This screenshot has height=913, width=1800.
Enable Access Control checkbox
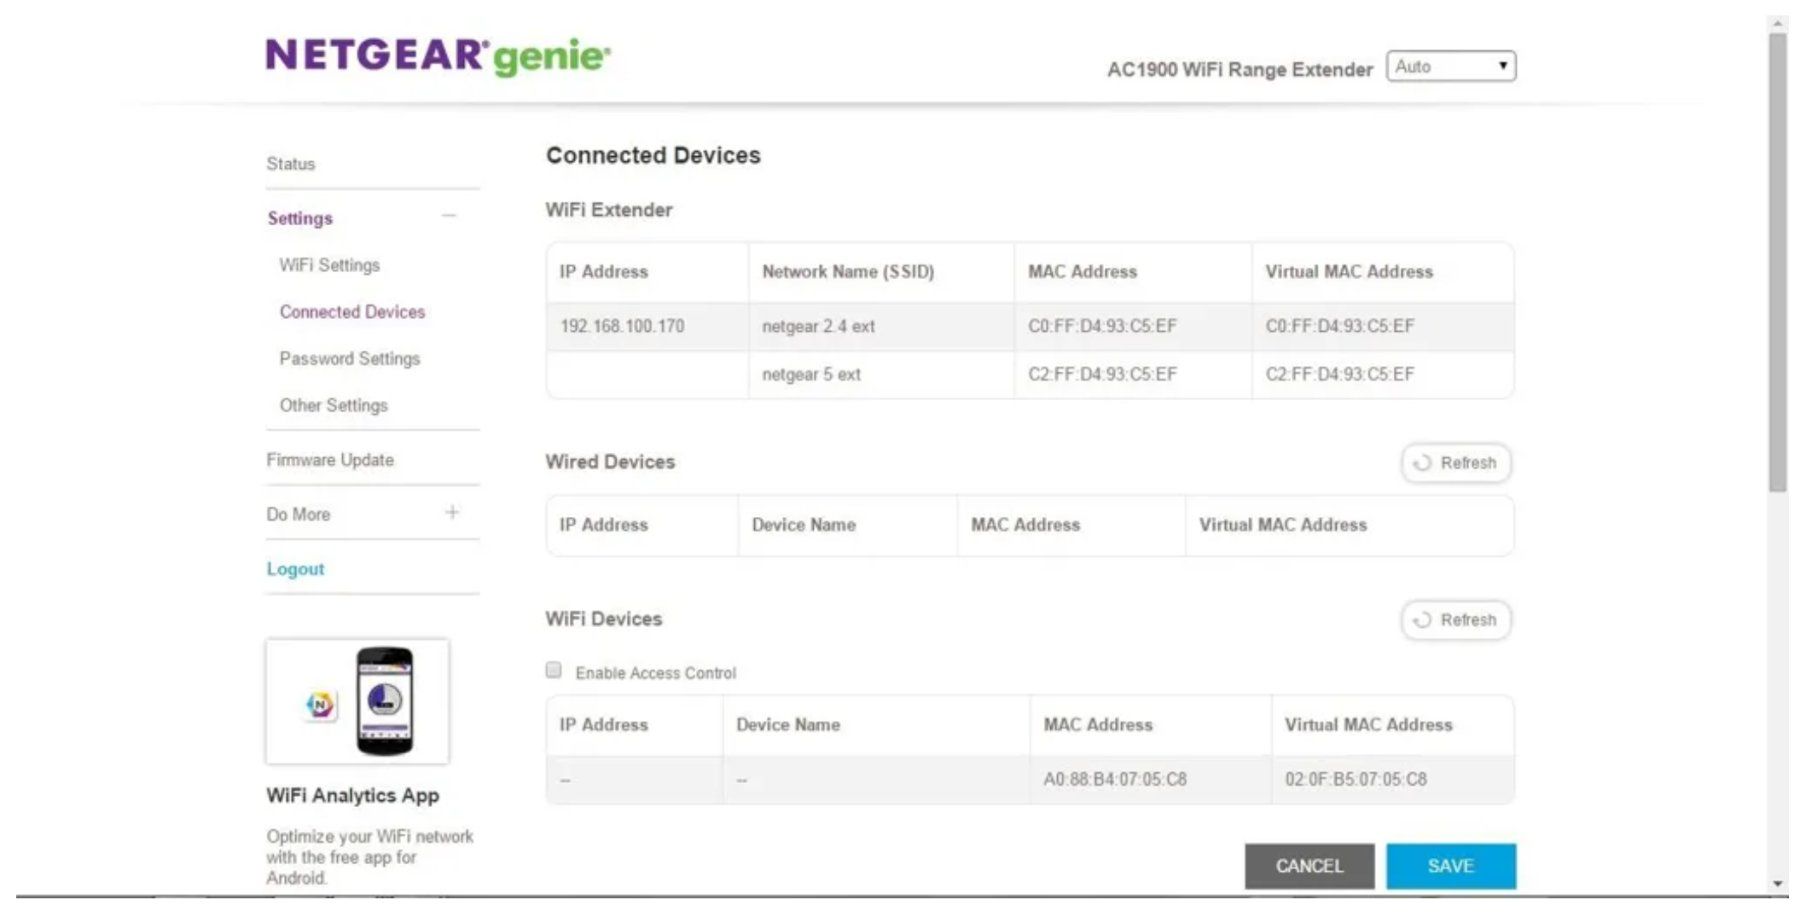point(553,670)
